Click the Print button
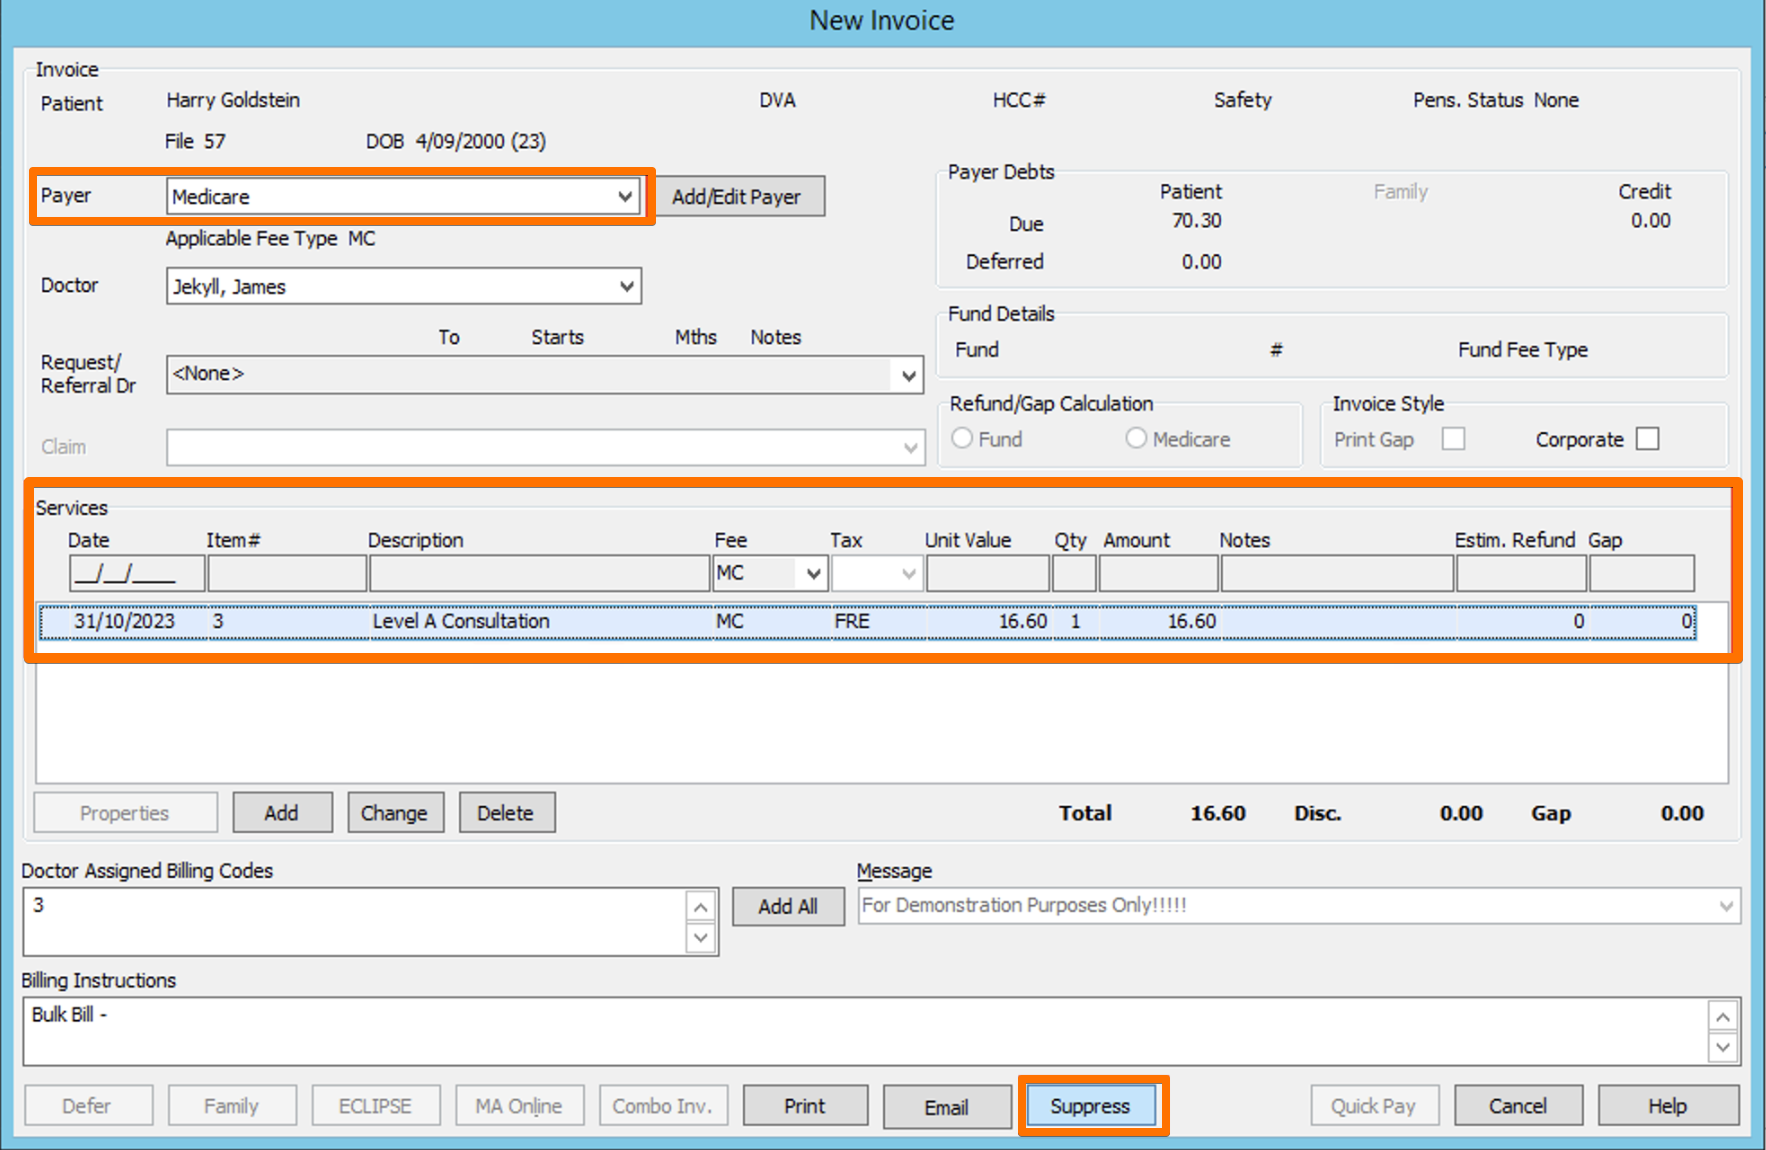Viewport: 1766px width, 1150px height. point(805,1106)
